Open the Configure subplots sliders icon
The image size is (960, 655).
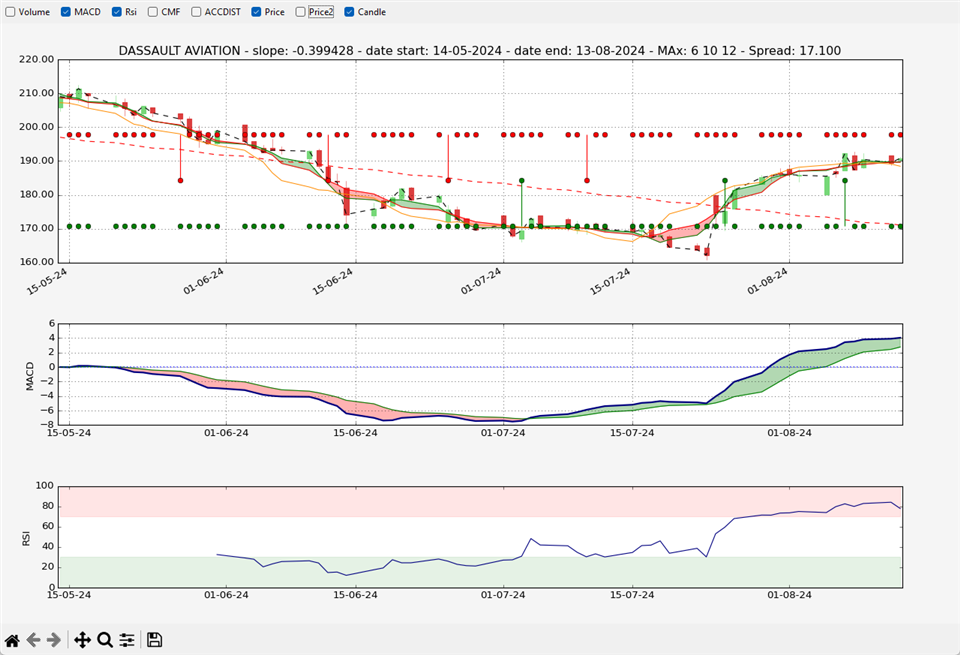coord(127,640)
